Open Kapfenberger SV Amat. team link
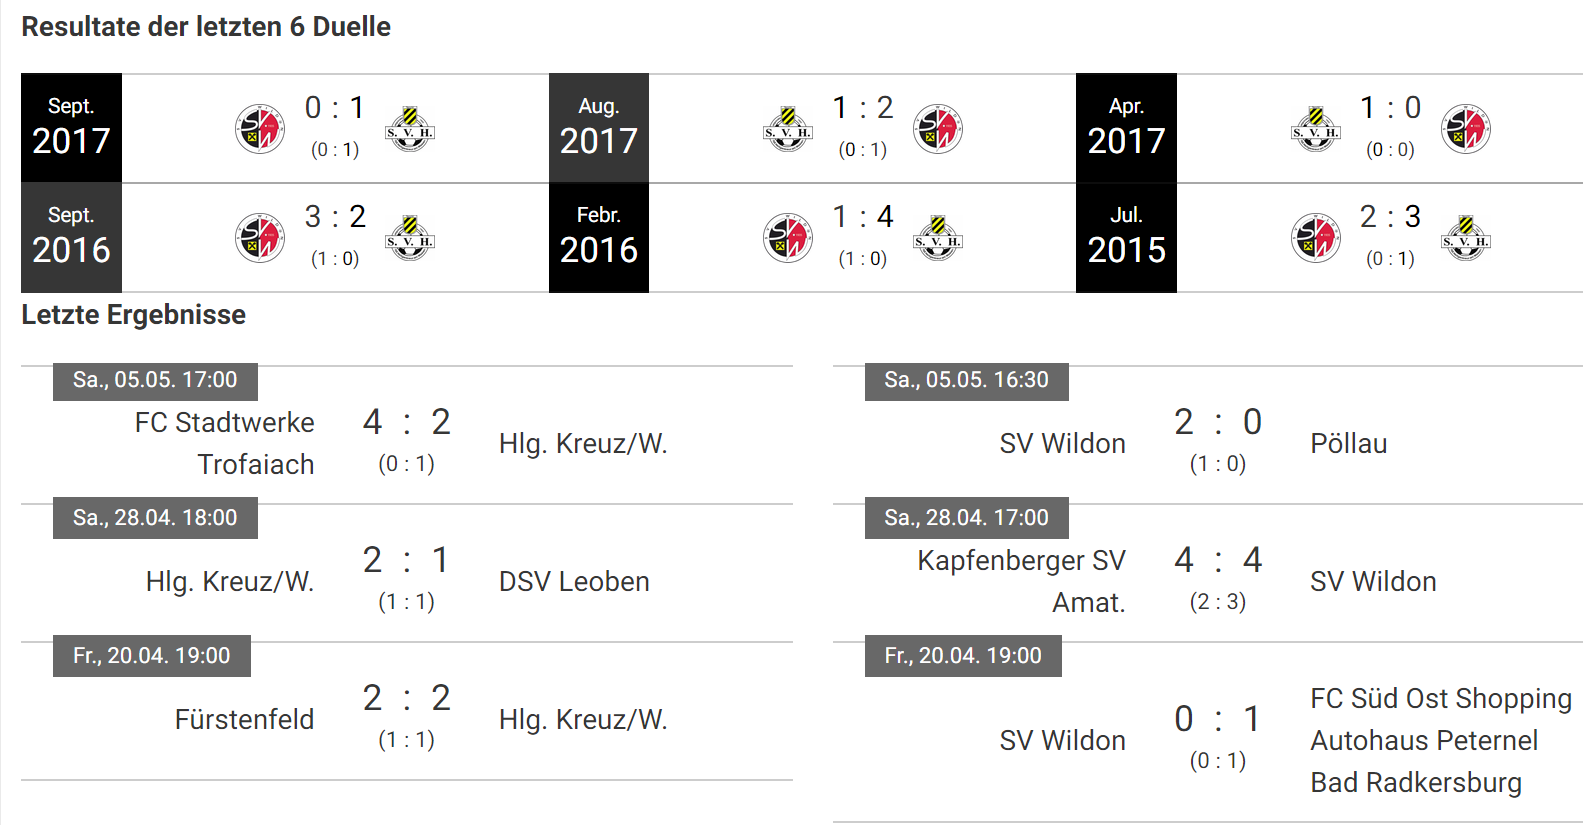Viewport: 1583px width, 825px height. click(1022, 581)
